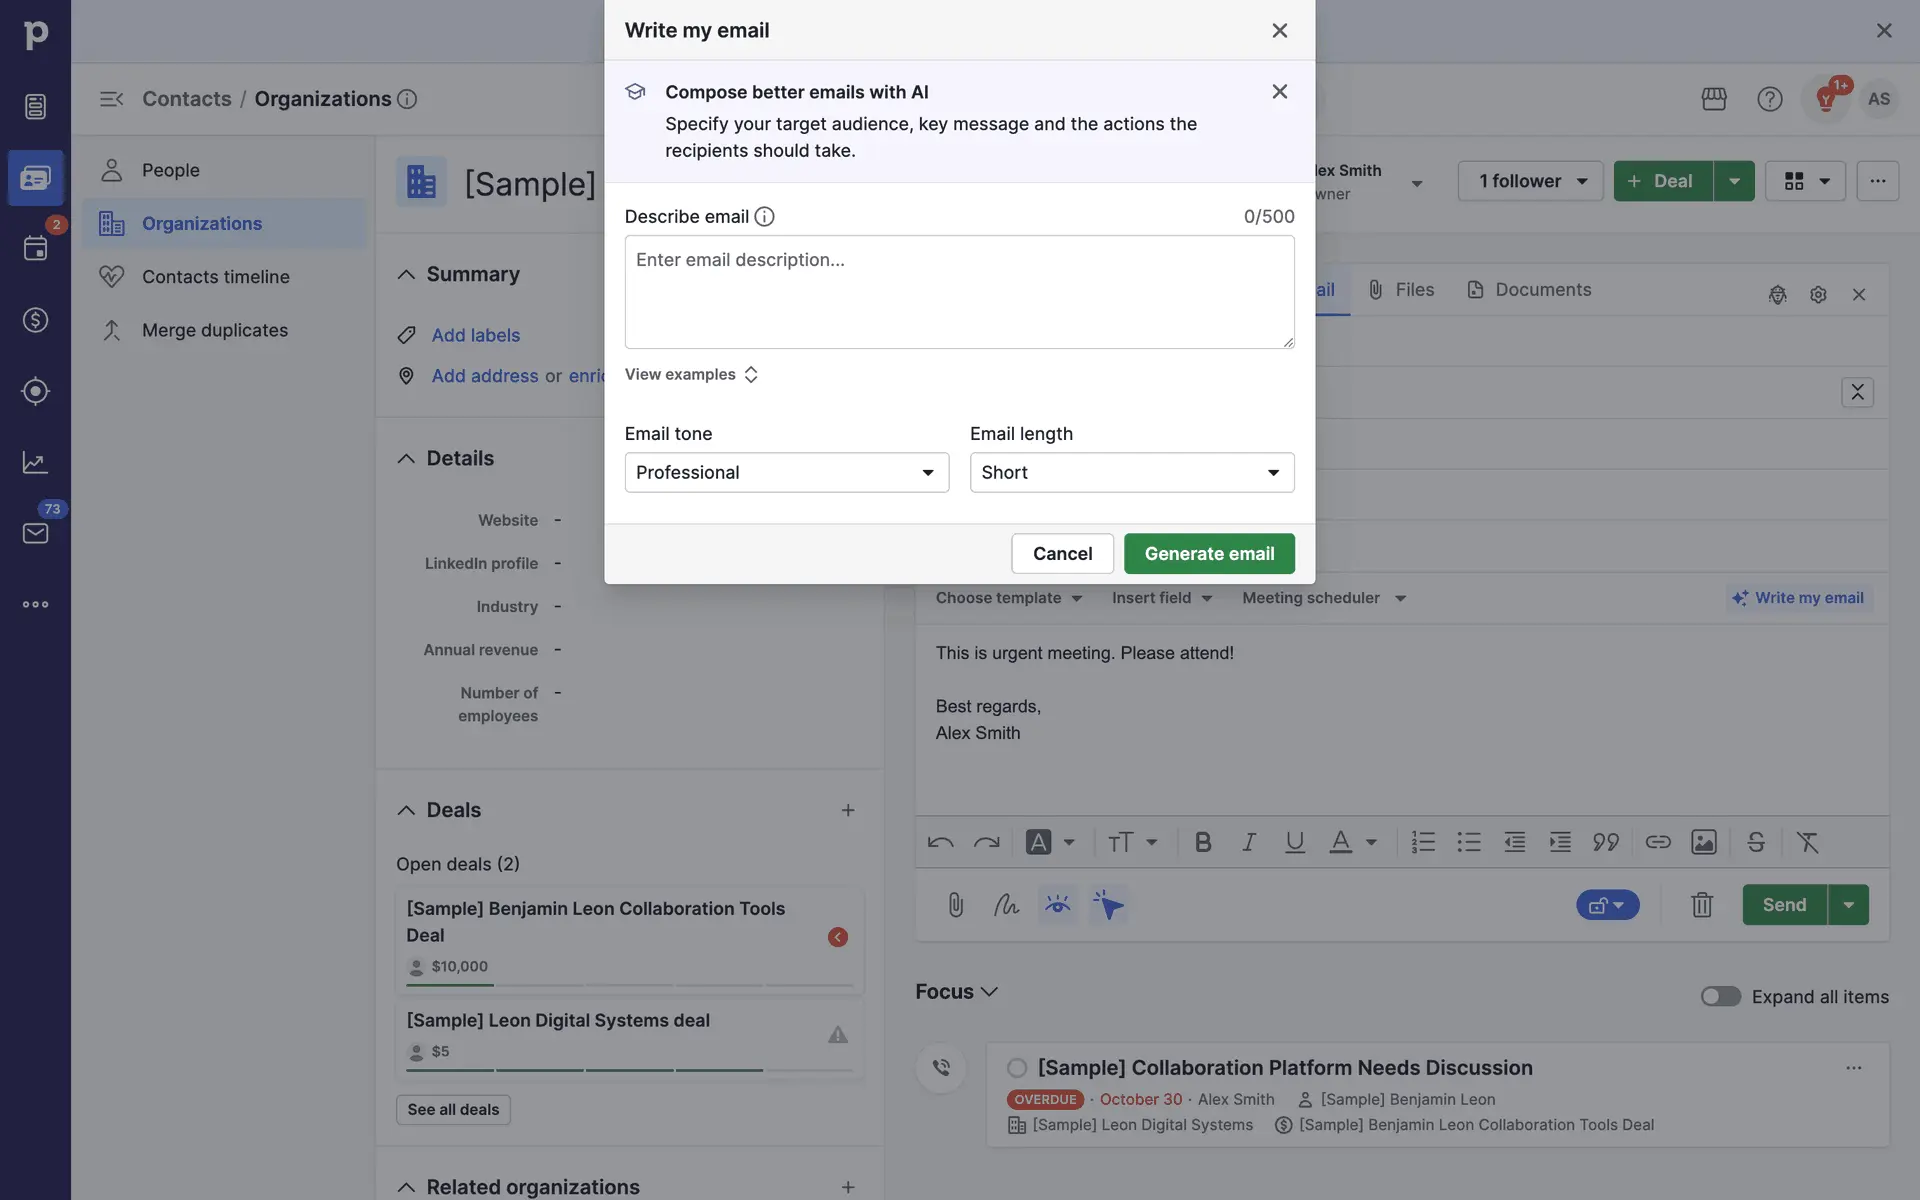The width and height of the screenshot is (1920, 1200).
Task: Cancel the Write my email dialog
Action: pos(1061,554)
